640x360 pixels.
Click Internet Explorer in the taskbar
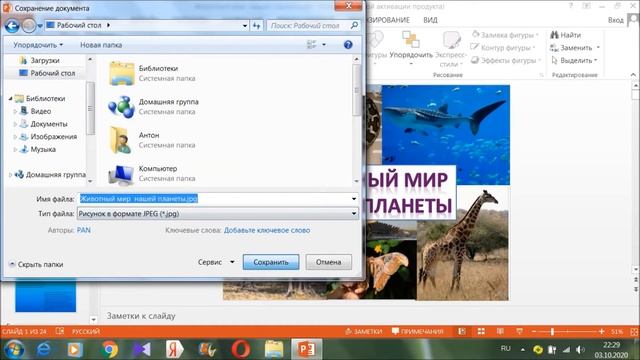[x=44, y=349]
